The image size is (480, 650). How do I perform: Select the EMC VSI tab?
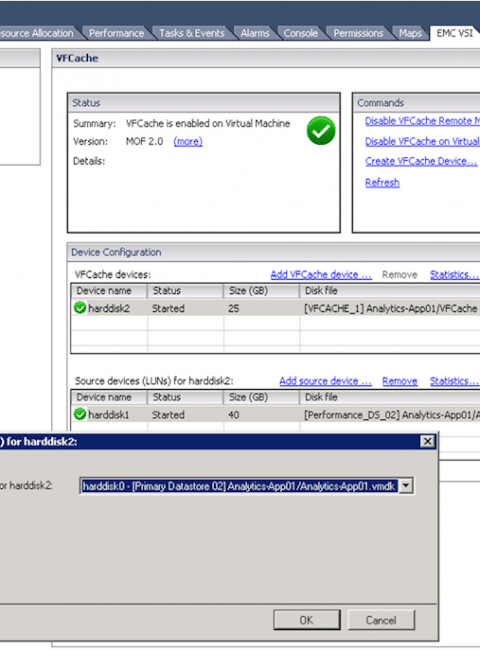click(x=454, y=33)
